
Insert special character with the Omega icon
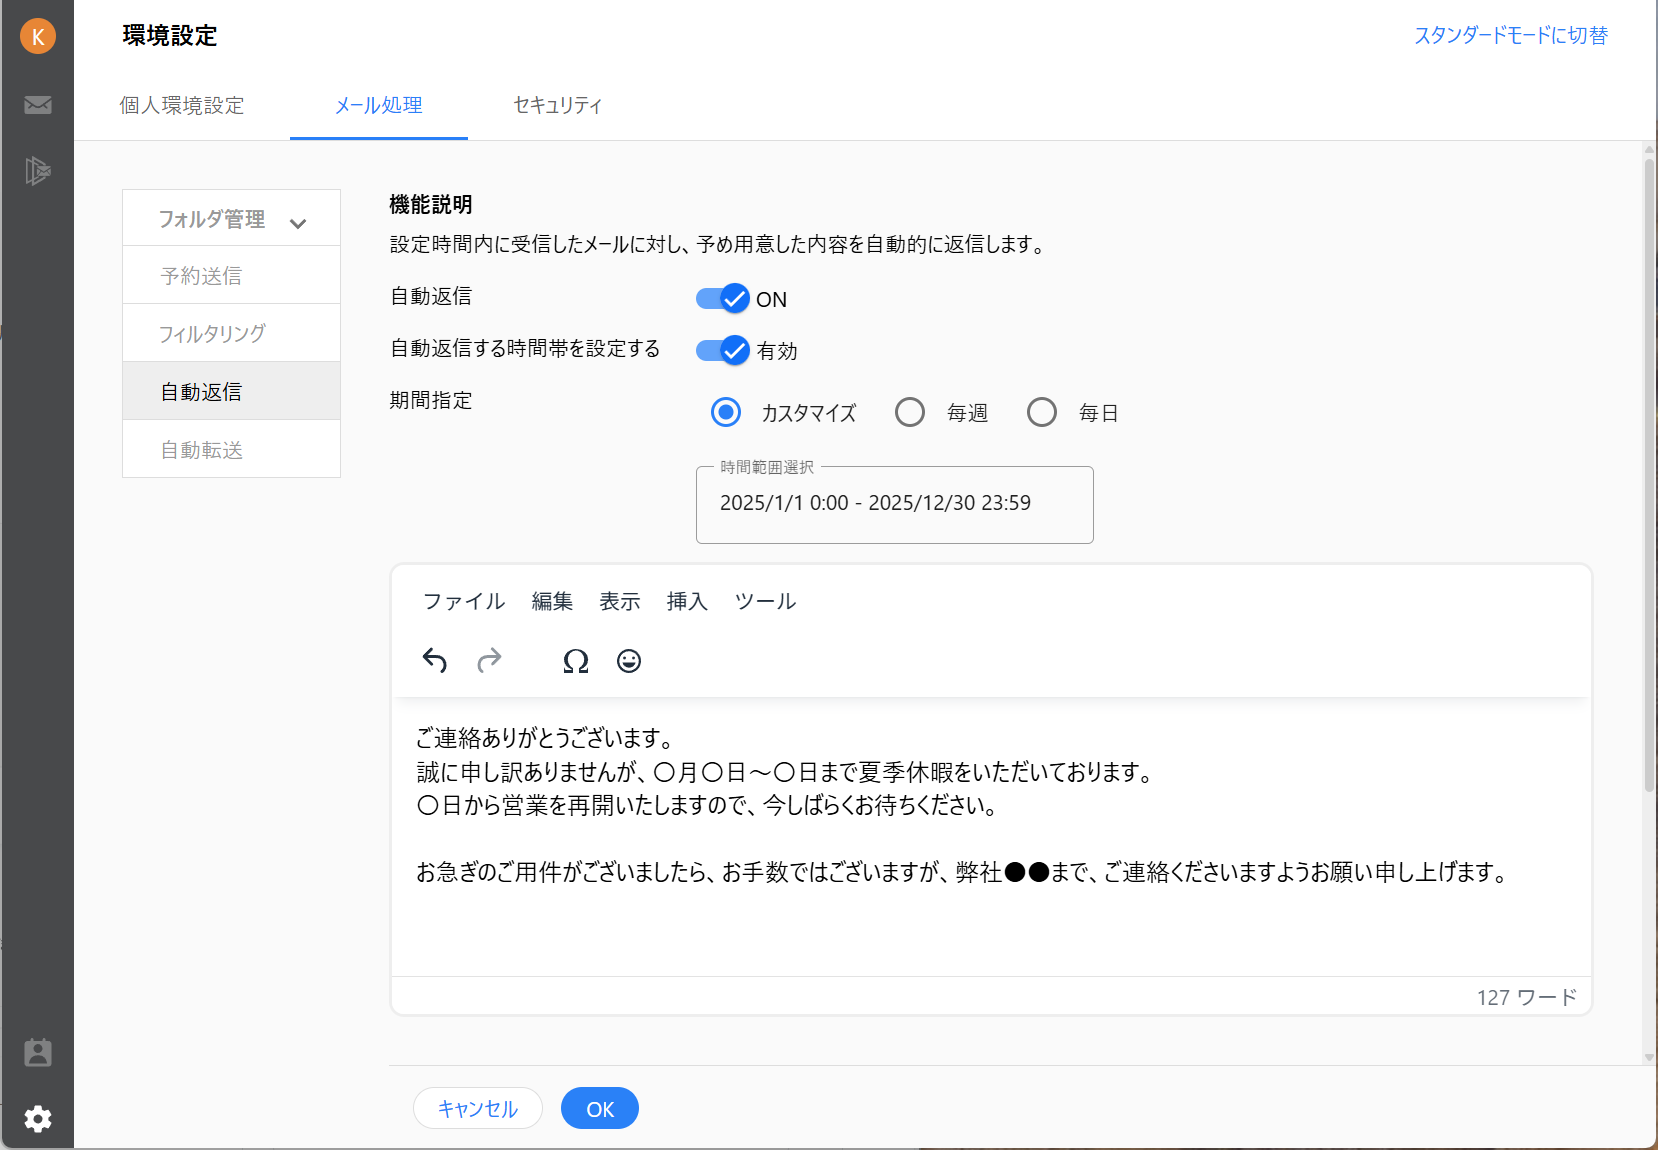click(576, 661)
